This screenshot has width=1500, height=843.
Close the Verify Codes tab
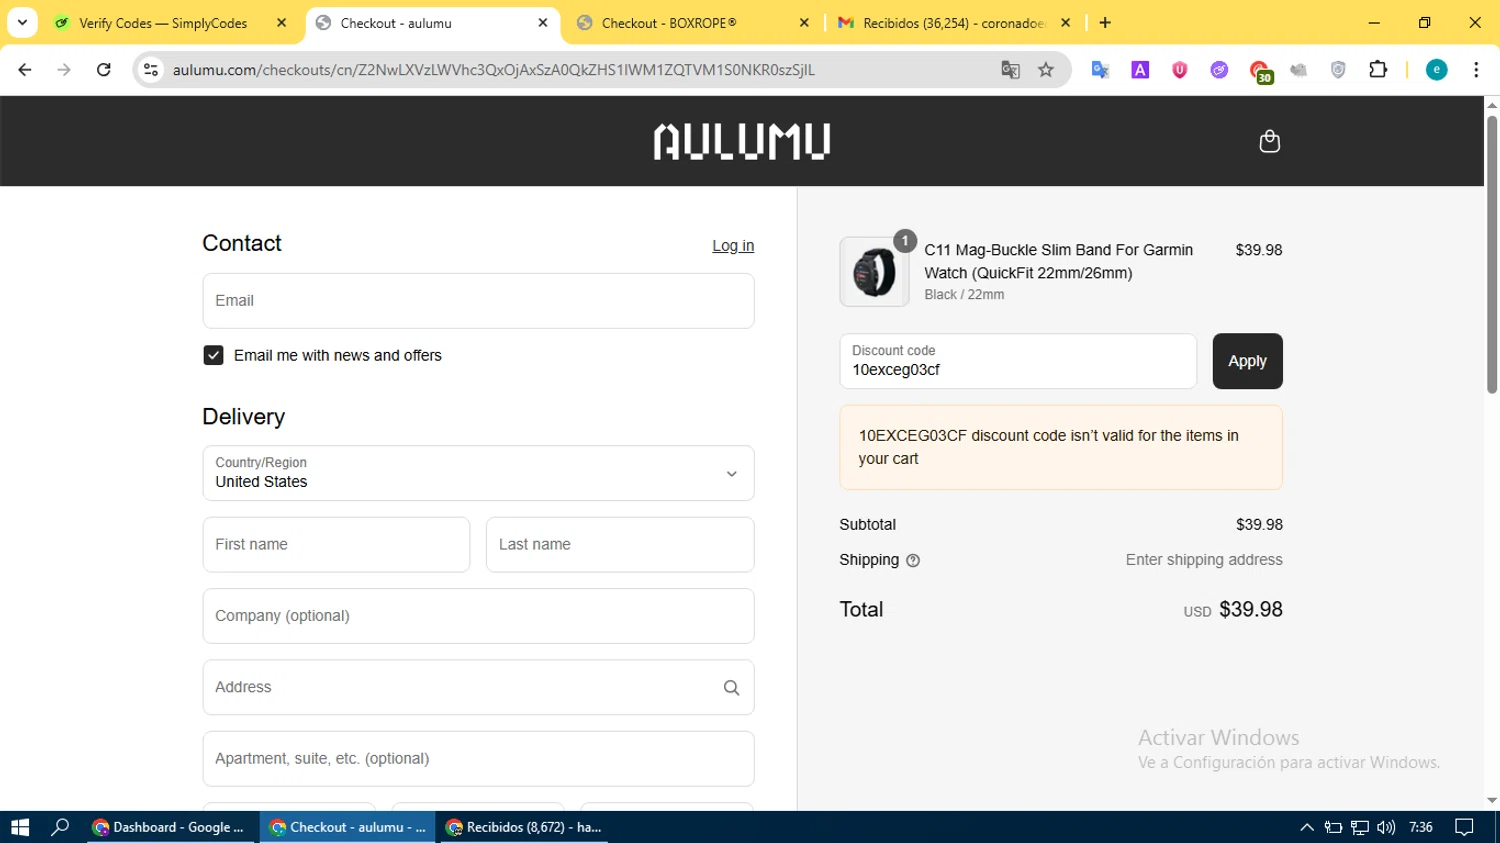pos(281,22)
